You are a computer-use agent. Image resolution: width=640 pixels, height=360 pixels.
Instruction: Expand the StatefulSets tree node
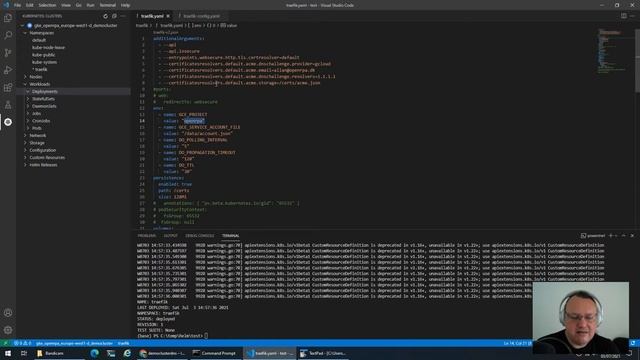click(x=28, y=99)
